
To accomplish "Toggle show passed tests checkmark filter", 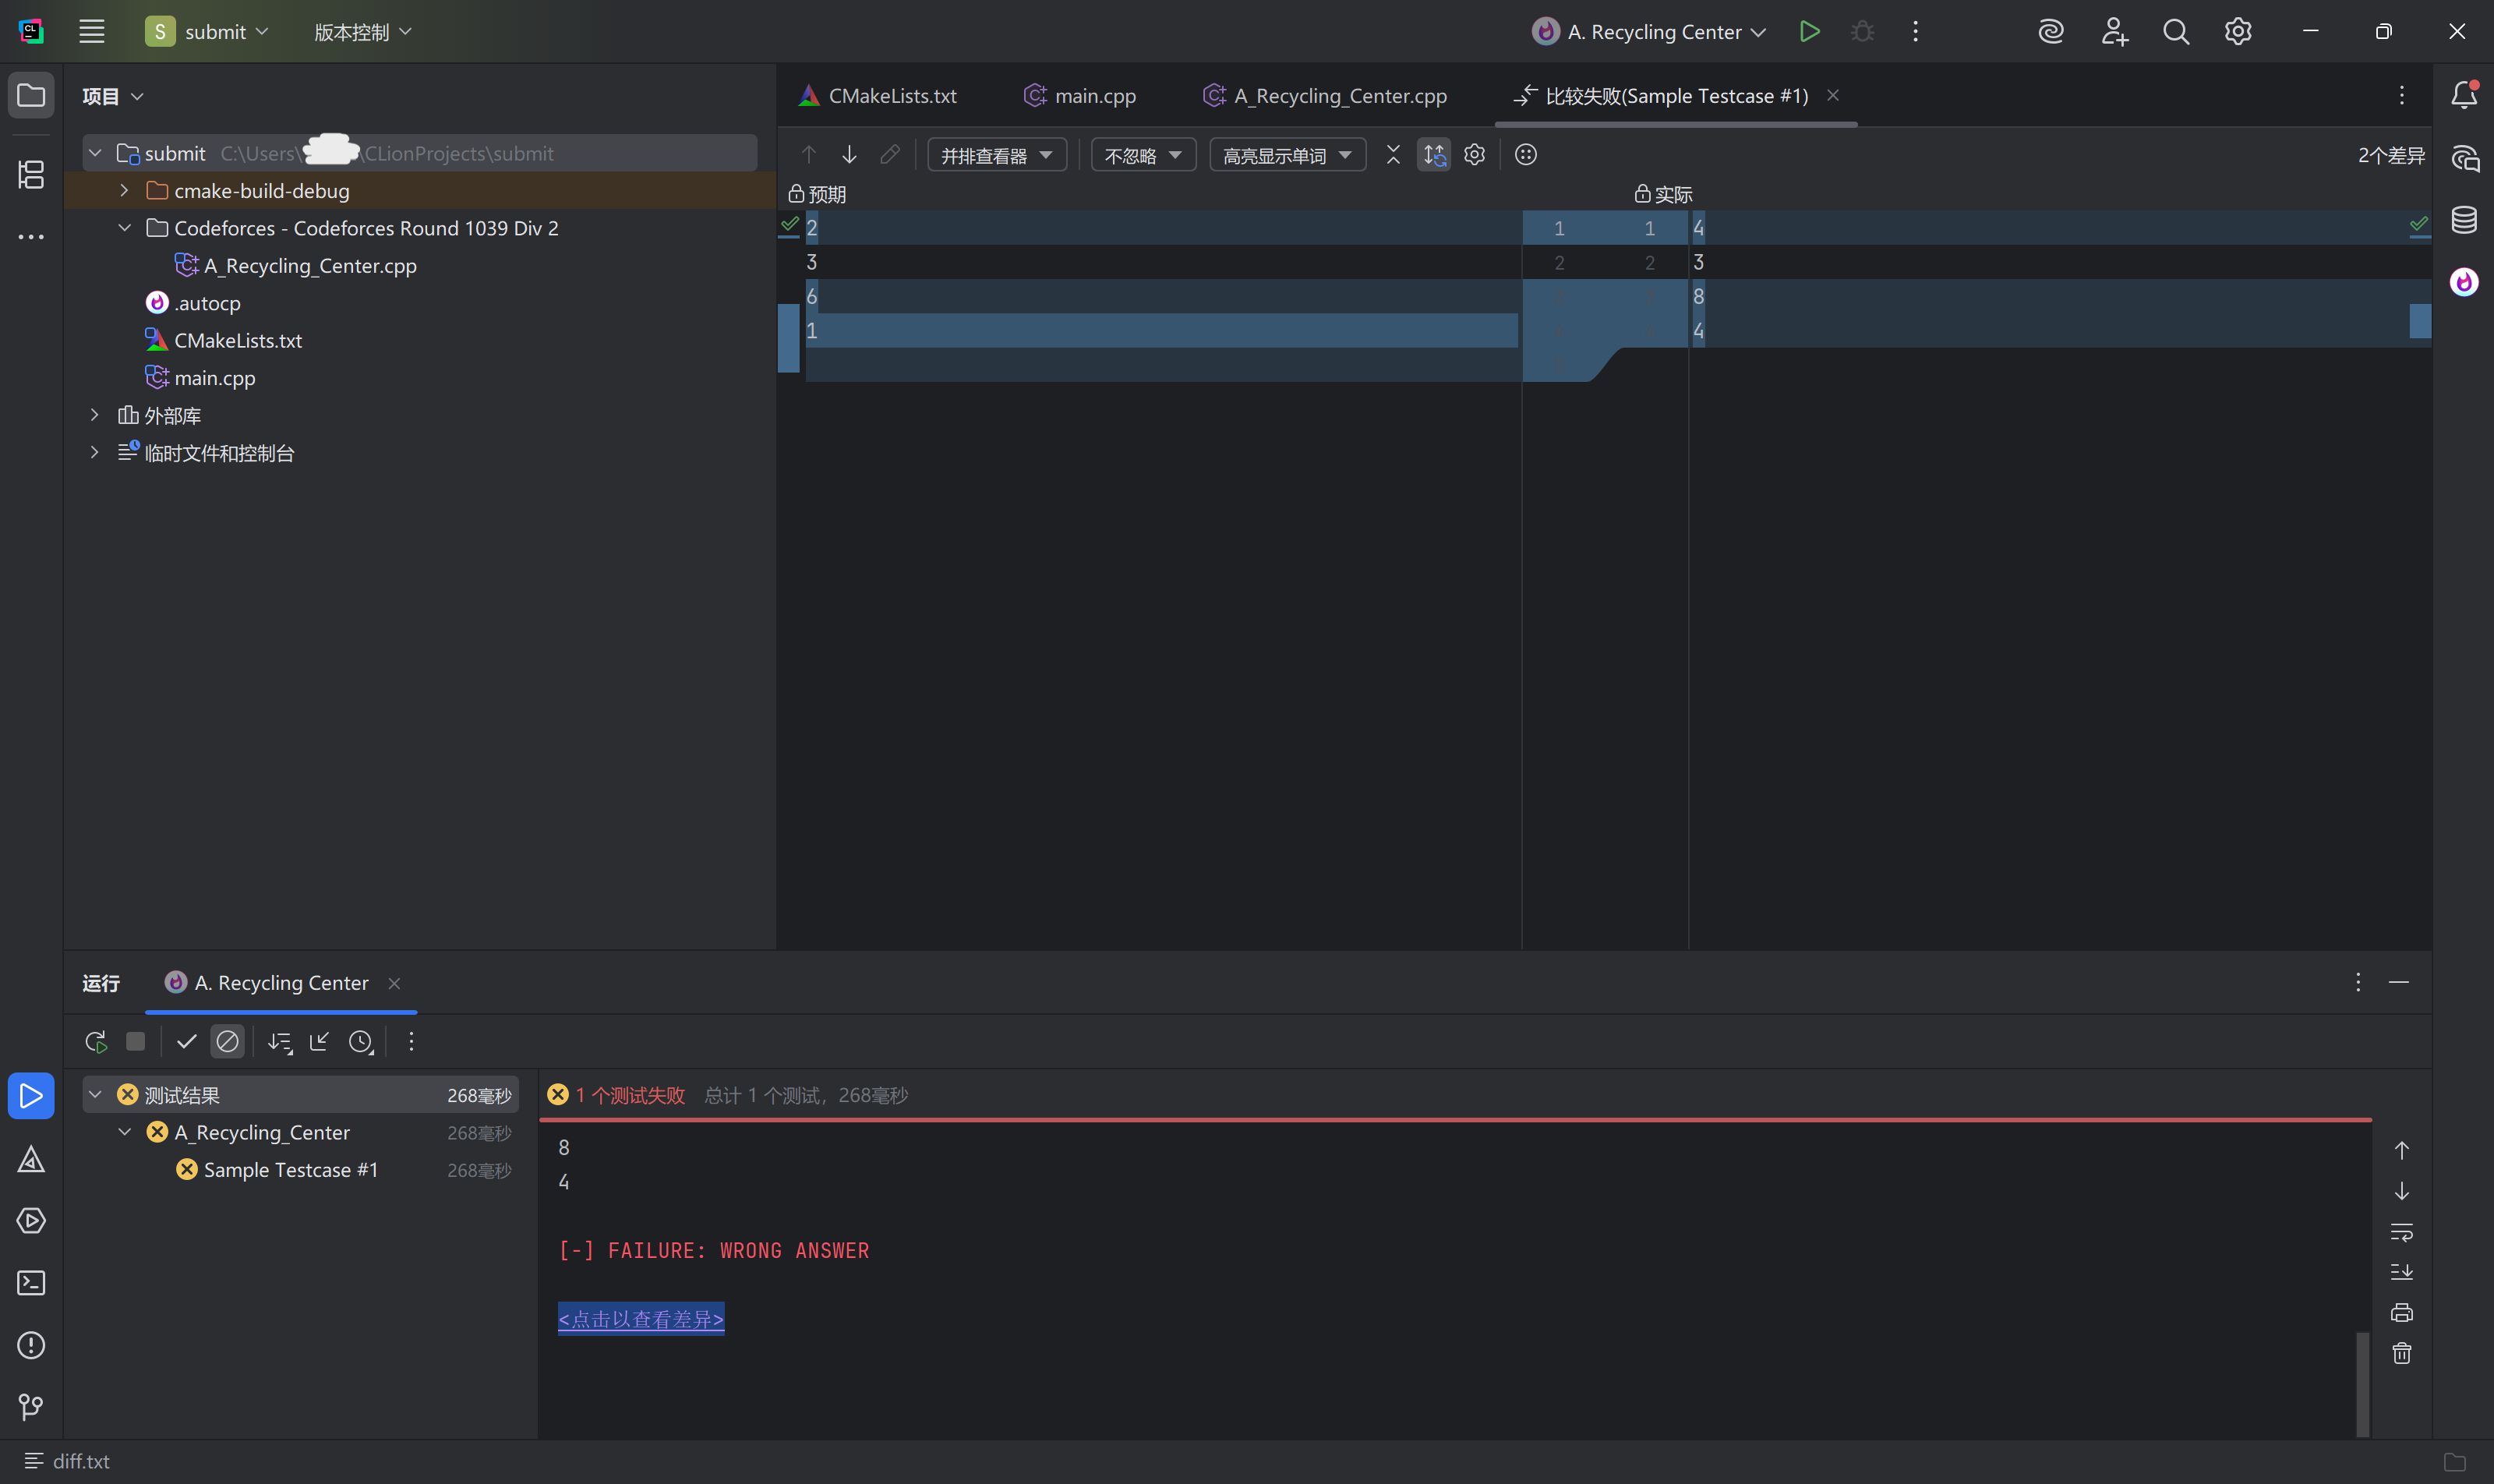I will point(186,1042).
